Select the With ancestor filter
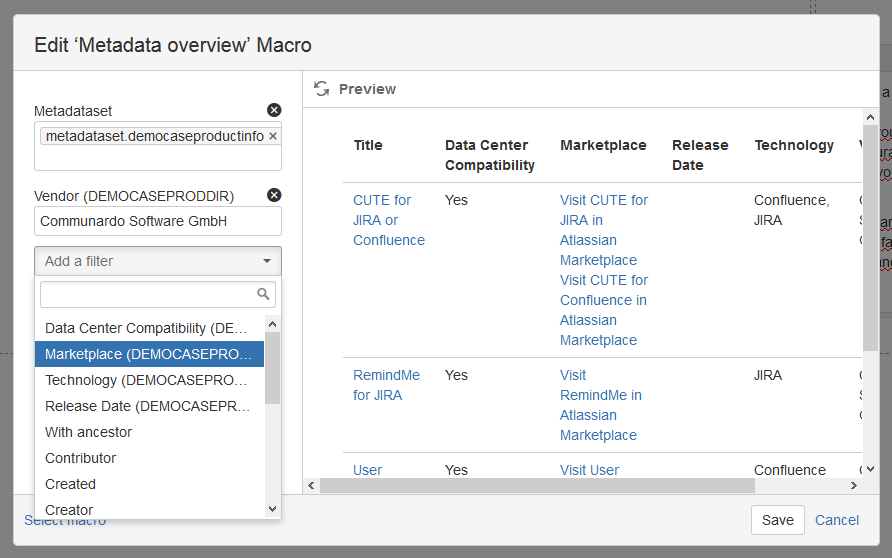This screenshot has width=892, height=558. pyautogui.click(x=89, y=432)
